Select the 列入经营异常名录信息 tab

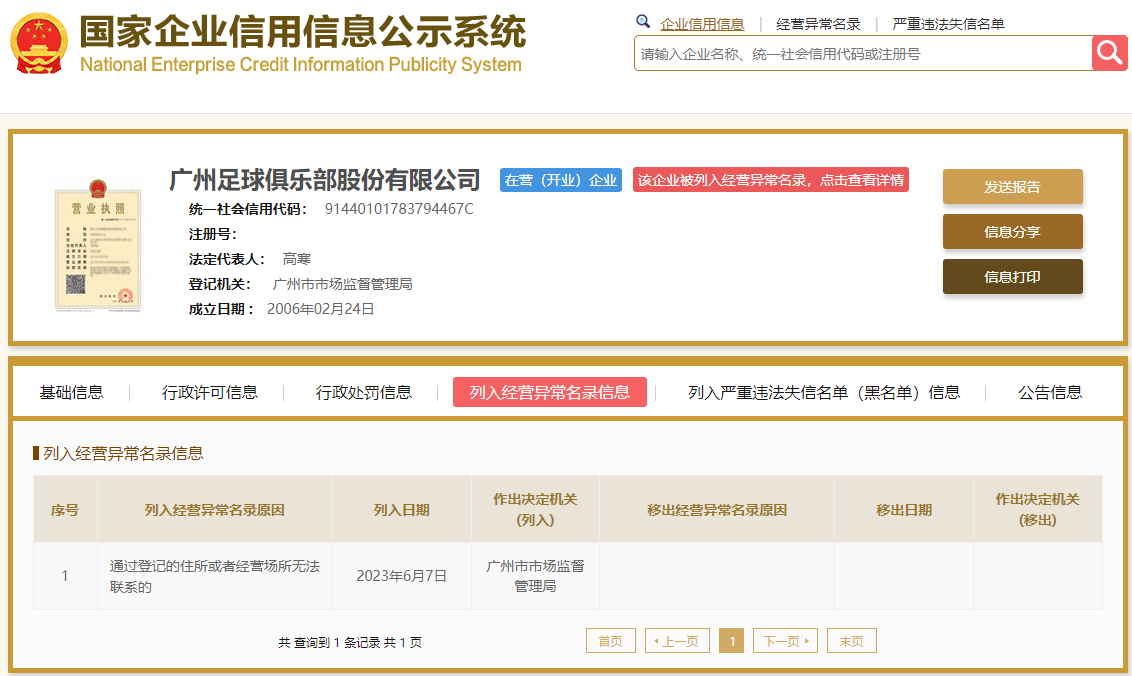point(549,392)
